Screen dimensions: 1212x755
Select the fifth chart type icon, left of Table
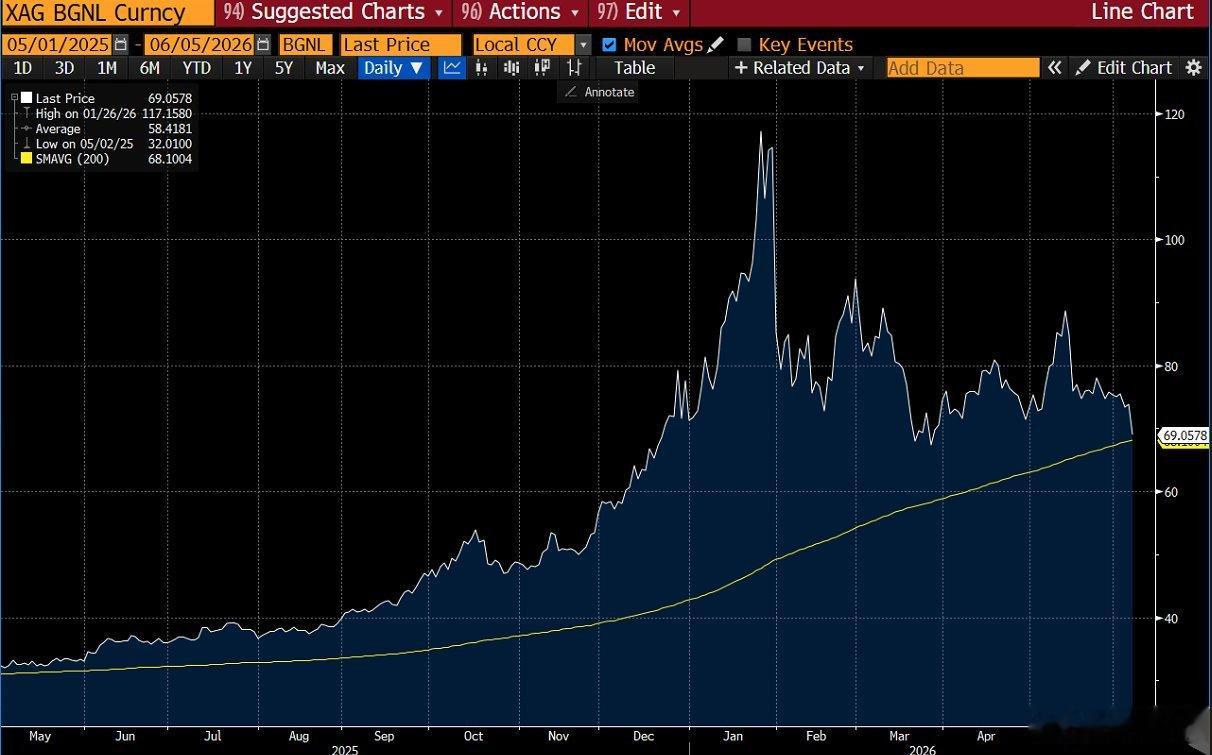coord(574,68)
